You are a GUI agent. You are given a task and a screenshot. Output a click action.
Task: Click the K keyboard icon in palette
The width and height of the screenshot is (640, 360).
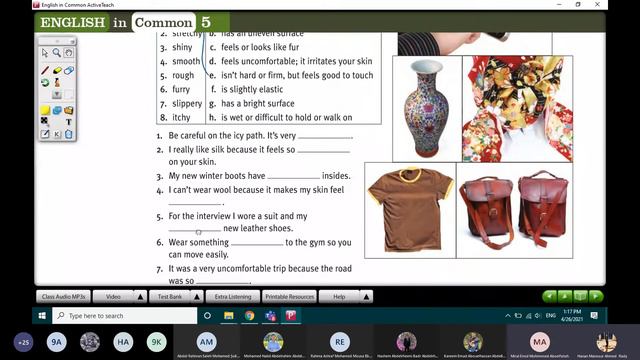57,134
